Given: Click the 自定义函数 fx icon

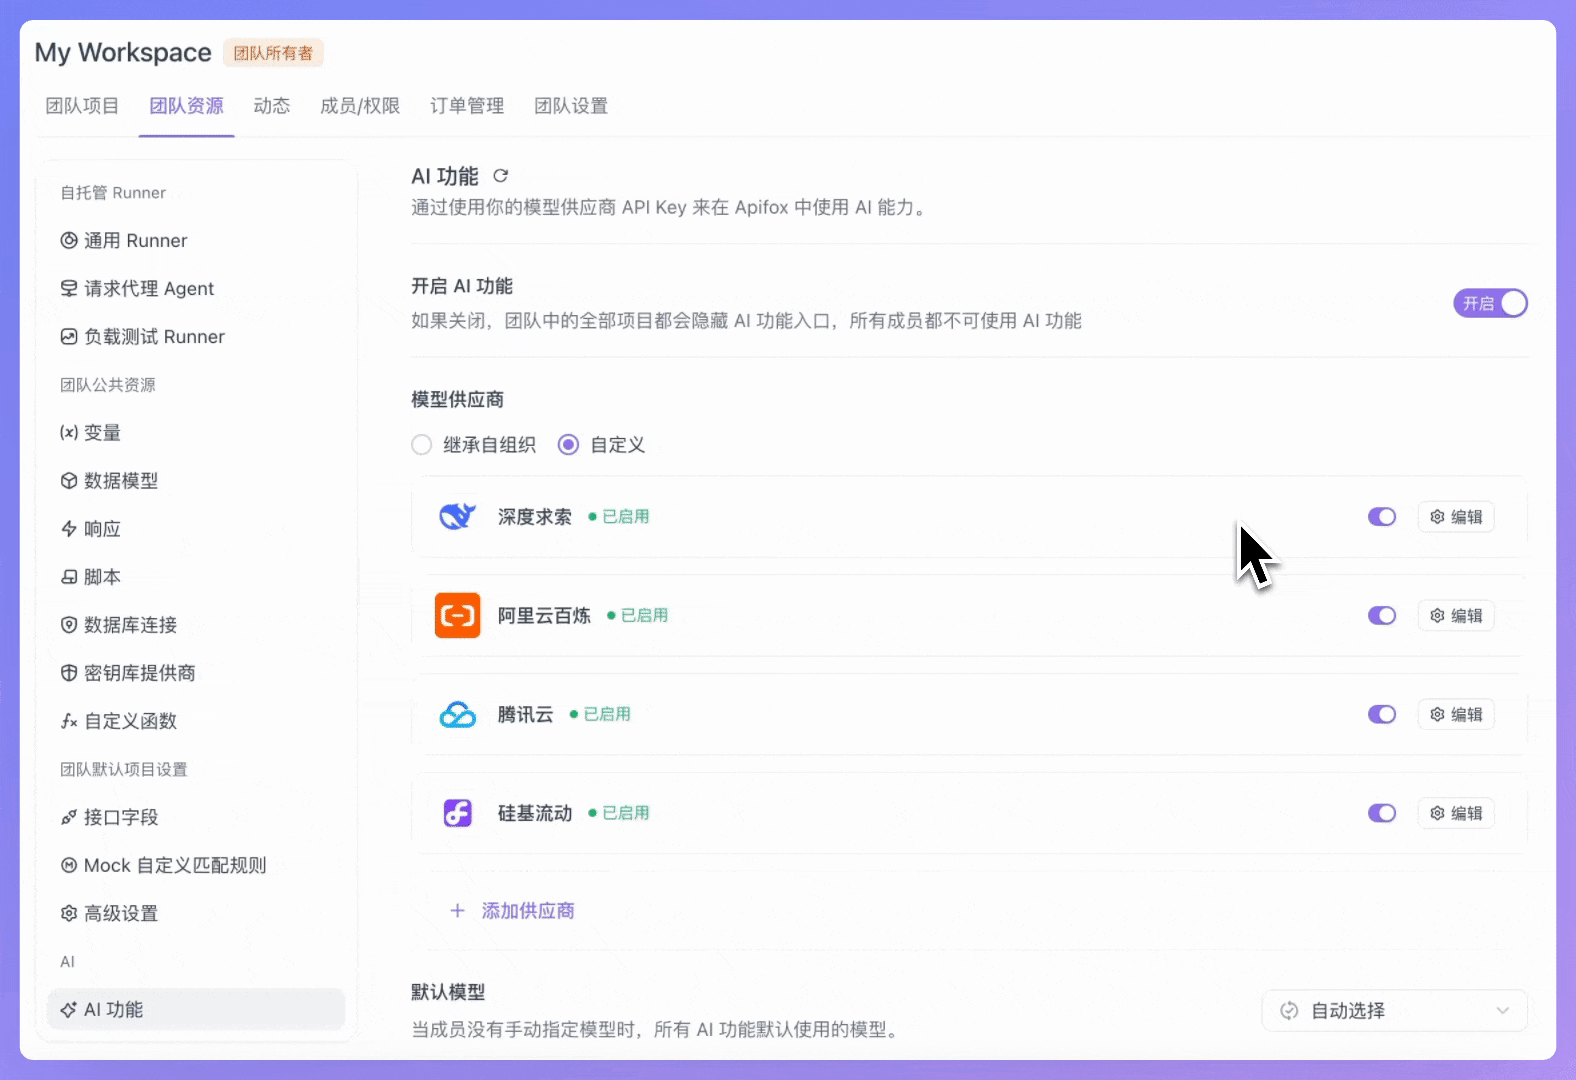Looking at the screenshot, I should coord(69,721).
